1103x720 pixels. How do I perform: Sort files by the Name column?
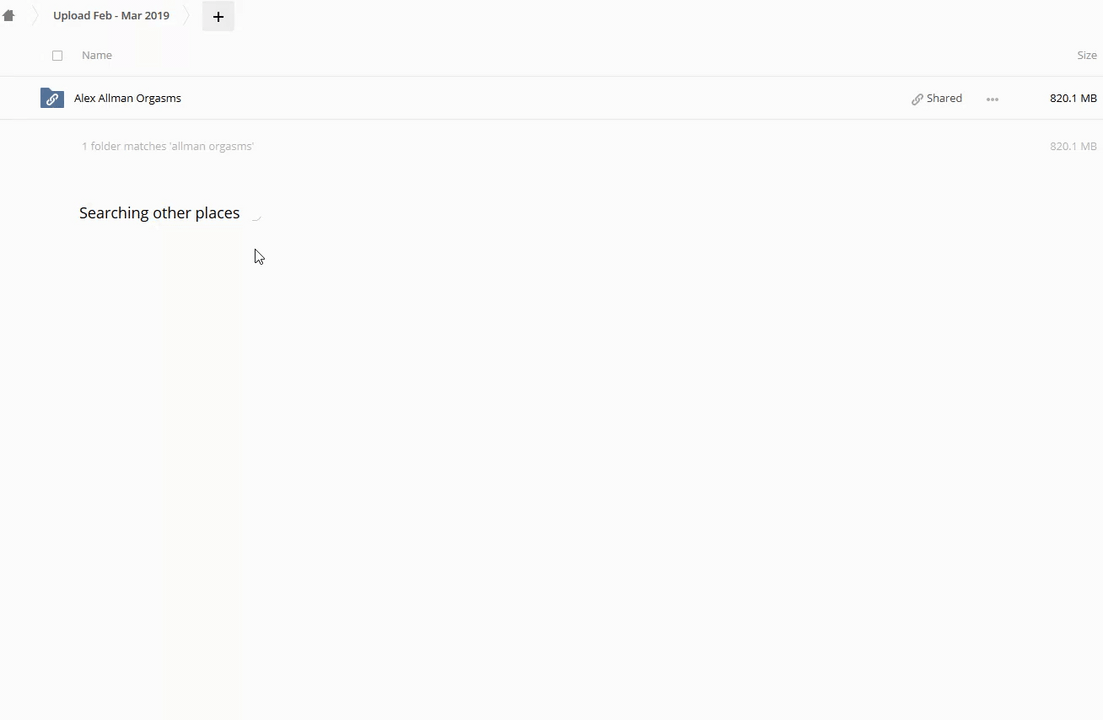click(97, 55)
